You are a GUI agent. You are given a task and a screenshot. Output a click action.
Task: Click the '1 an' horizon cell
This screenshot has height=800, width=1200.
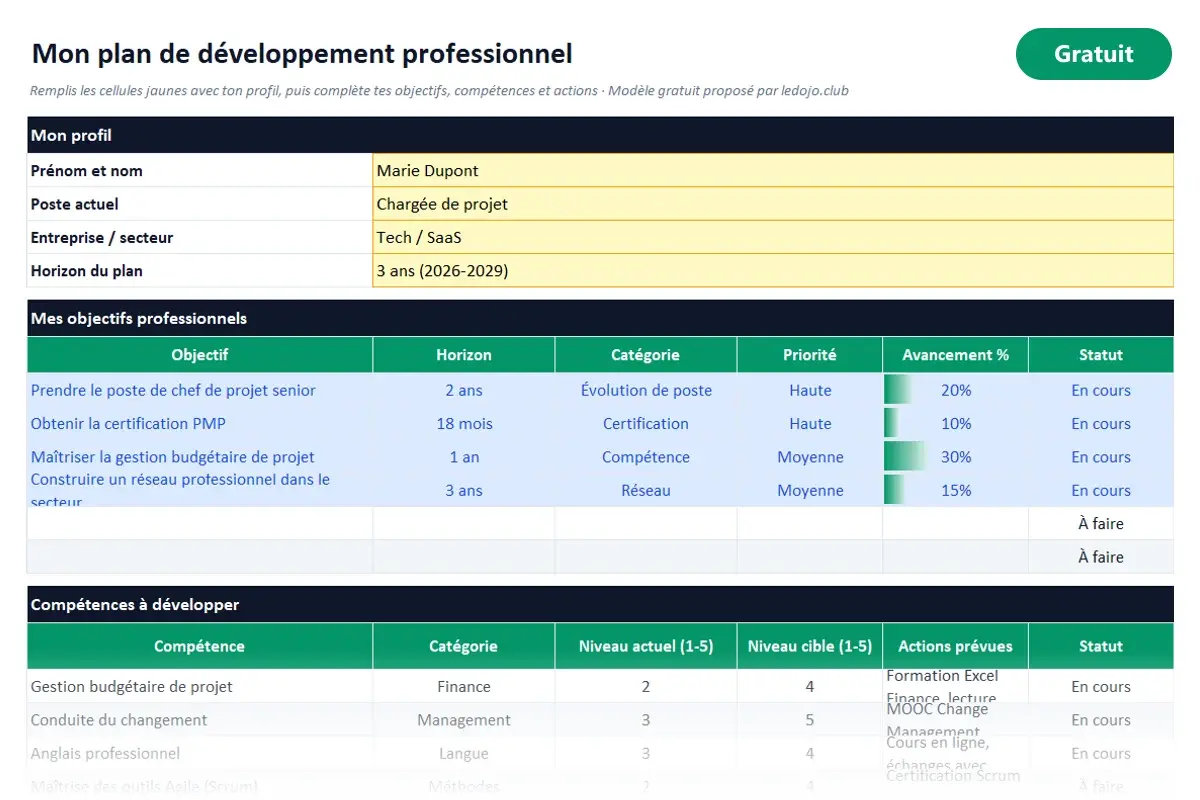click(x=464, y=457)
